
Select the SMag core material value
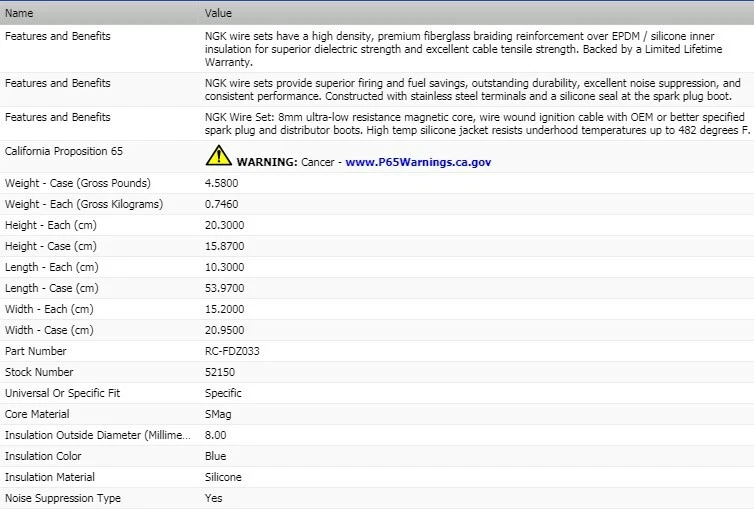click(218, 414)
